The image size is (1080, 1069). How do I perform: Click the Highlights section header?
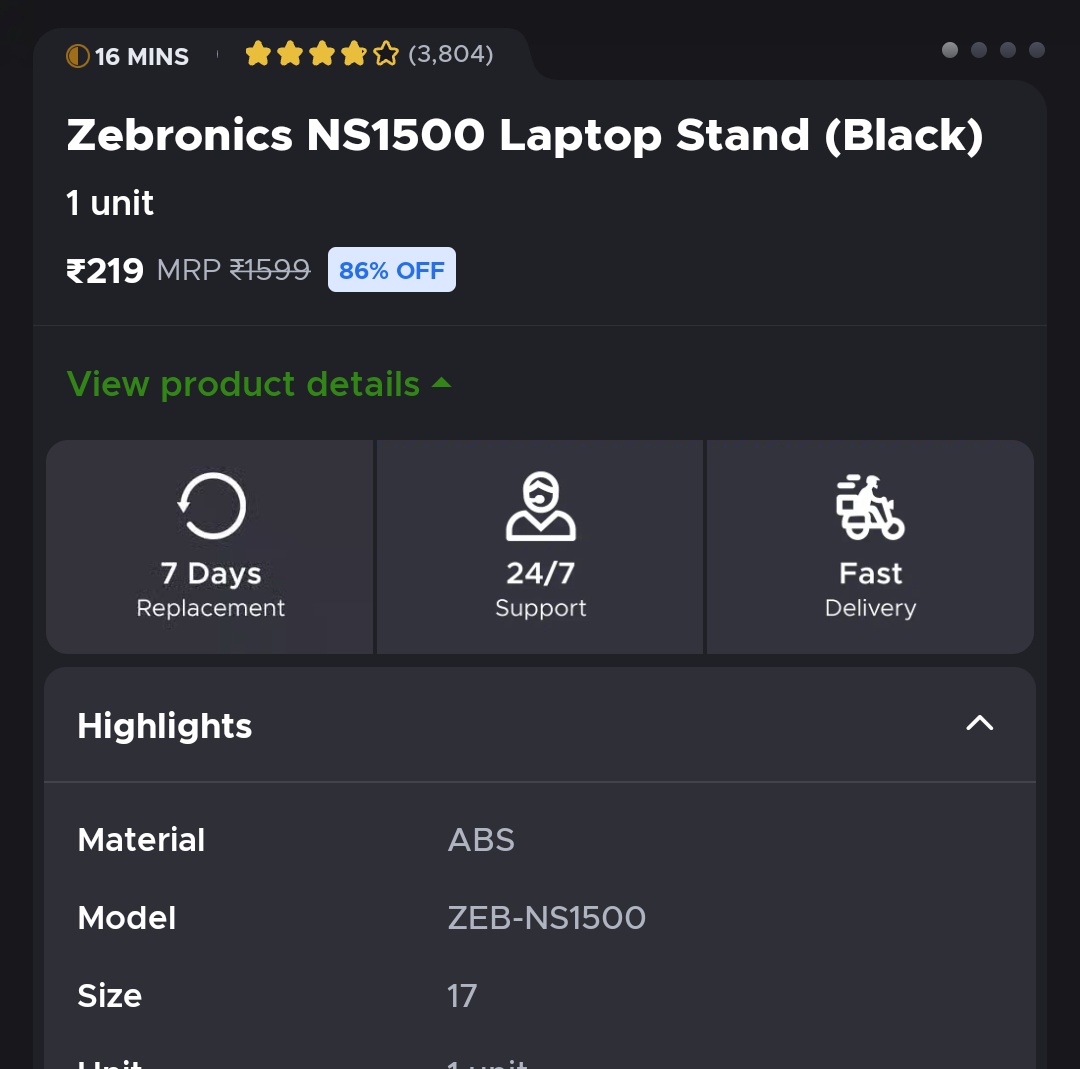[x=165, y=726]
